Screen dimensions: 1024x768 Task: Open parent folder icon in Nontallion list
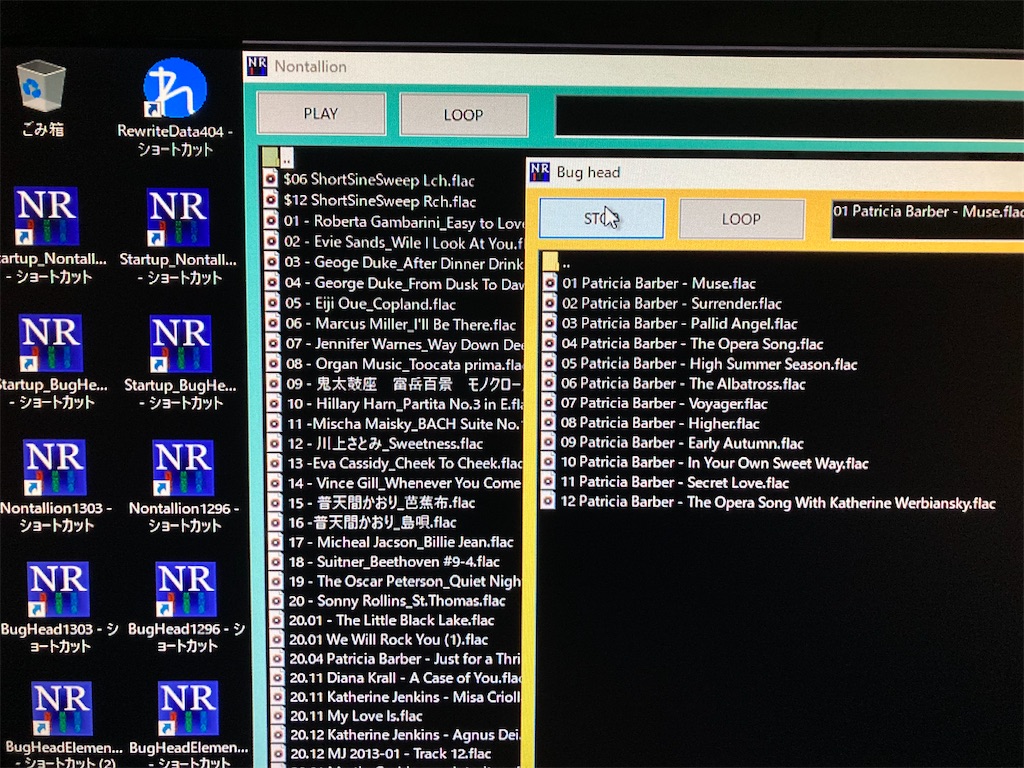click(x=270, y=157)
